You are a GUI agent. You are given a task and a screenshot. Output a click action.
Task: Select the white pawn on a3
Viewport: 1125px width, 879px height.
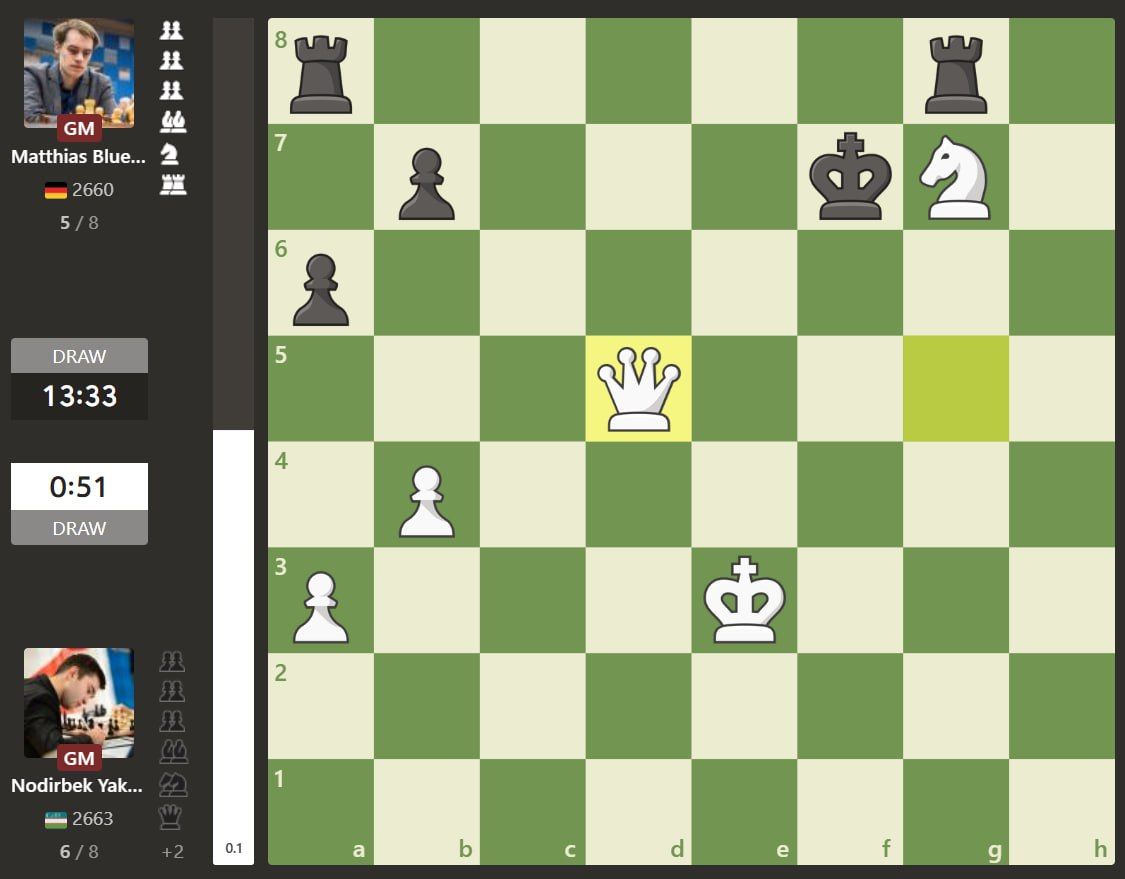(321, 607)
